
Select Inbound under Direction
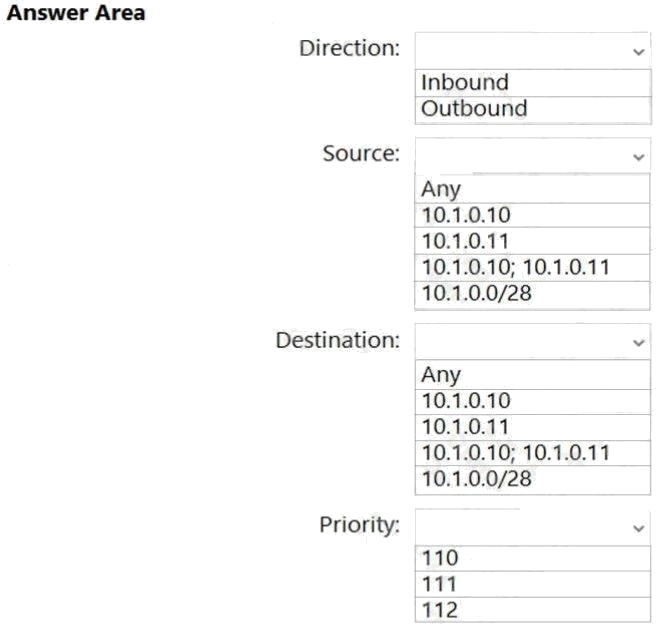coord(533,83)
